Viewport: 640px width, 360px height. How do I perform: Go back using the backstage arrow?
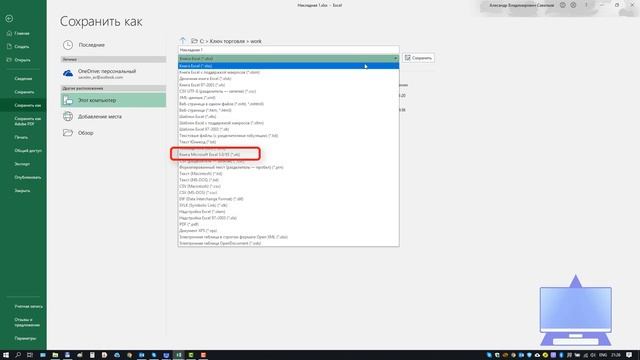9,18
